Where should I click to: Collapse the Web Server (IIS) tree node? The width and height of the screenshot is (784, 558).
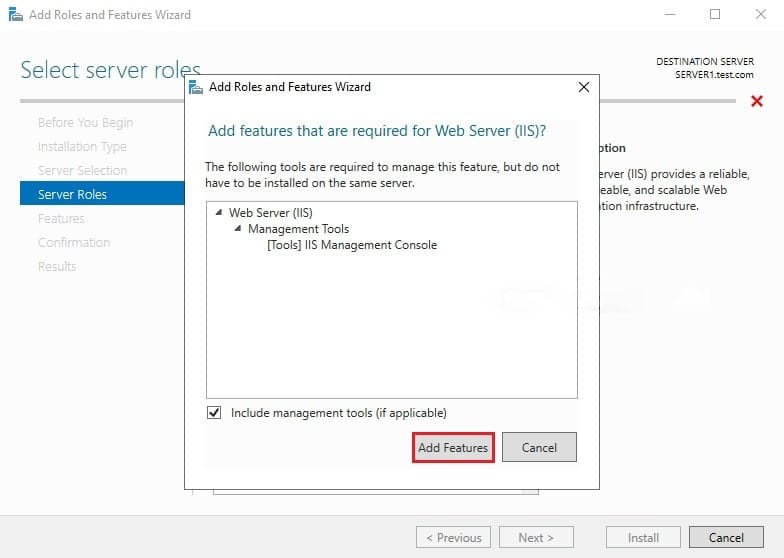point(219,212)
